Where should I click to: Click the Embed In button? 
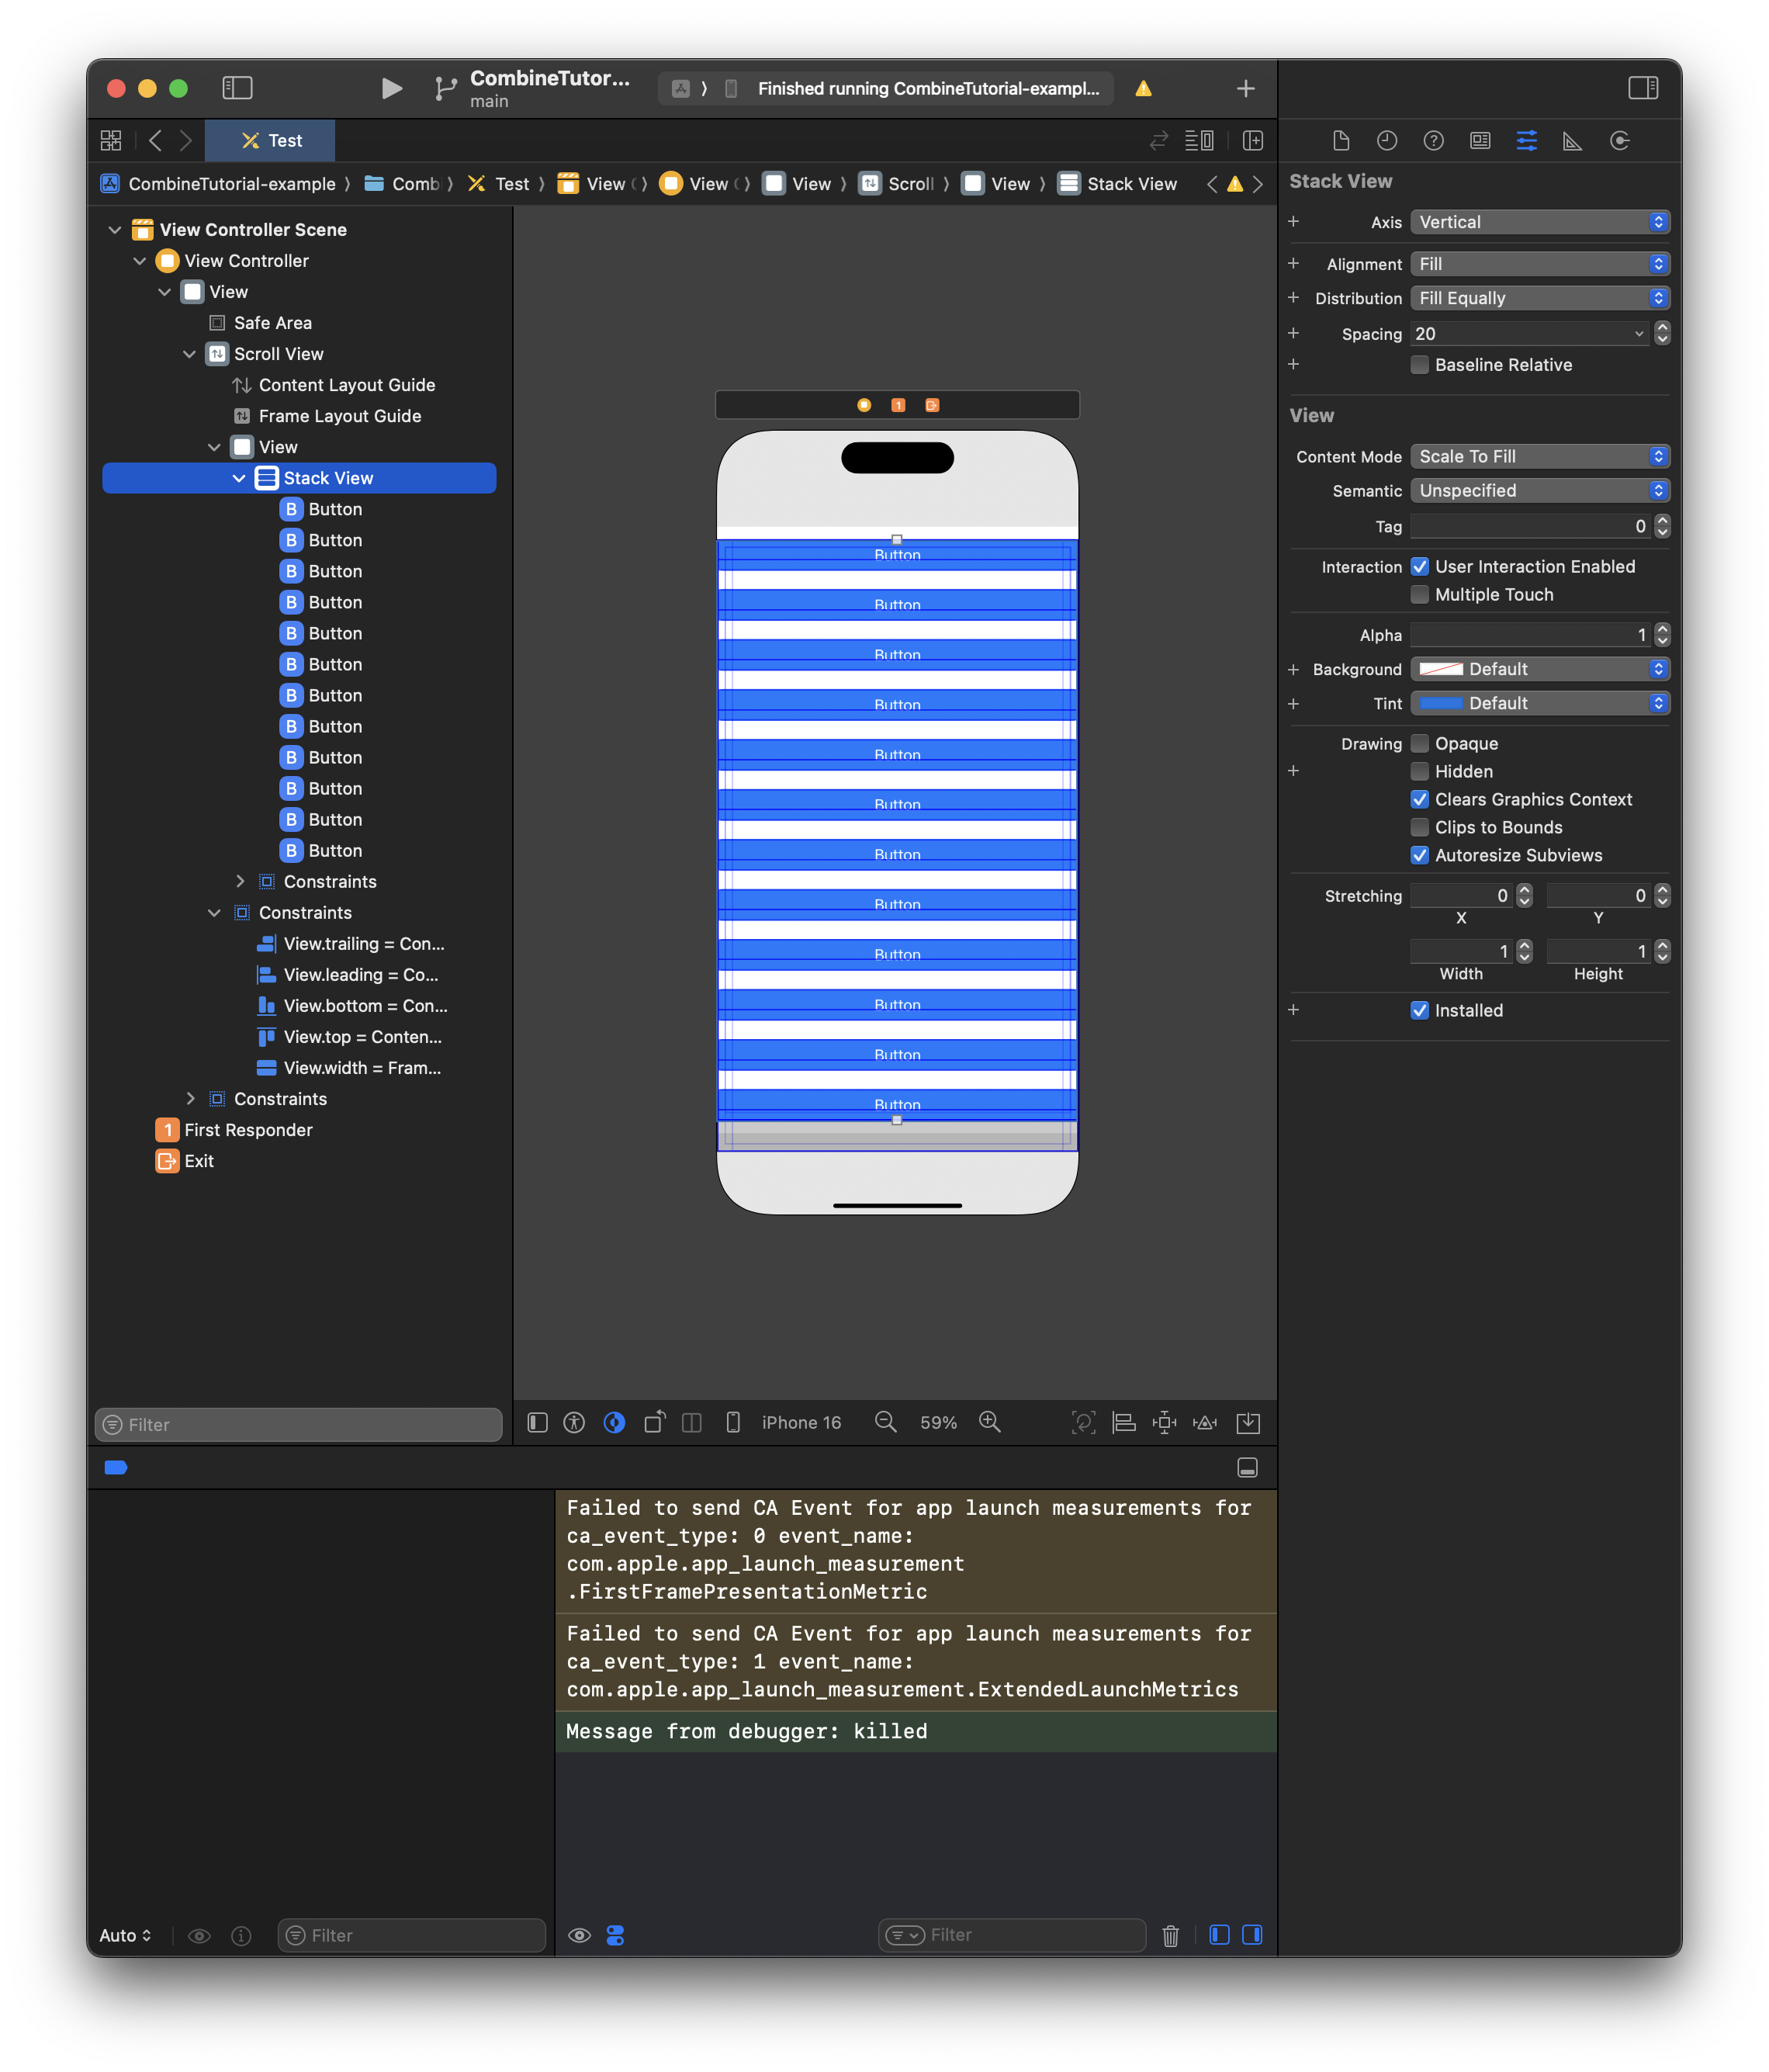click(1248, 1422)
